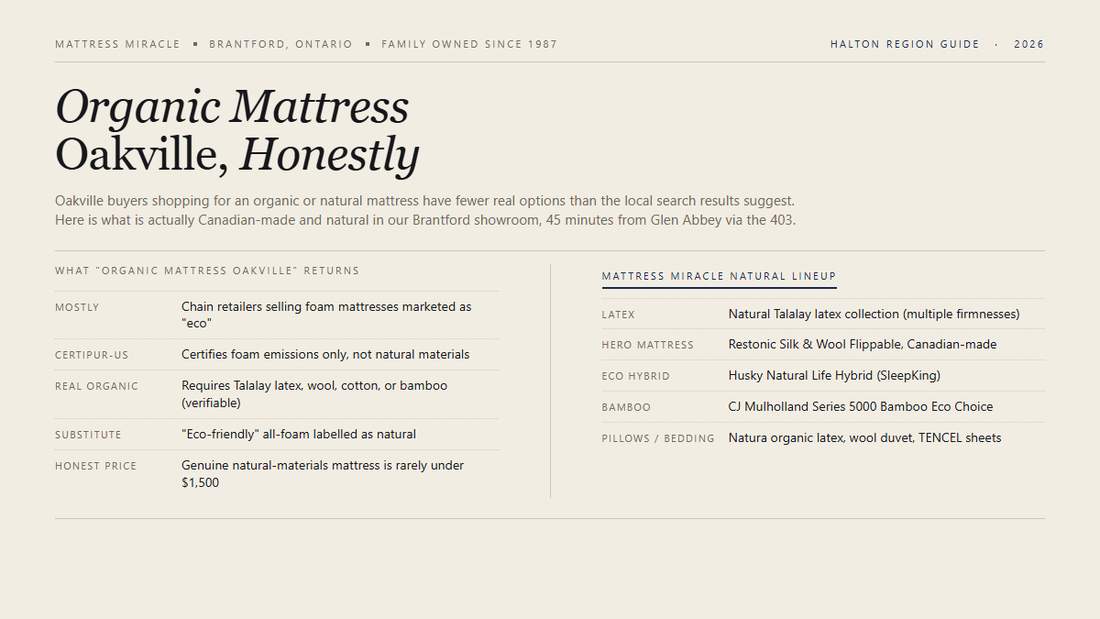Click the 'SUBSTITUTE' row label

point(88,435)
